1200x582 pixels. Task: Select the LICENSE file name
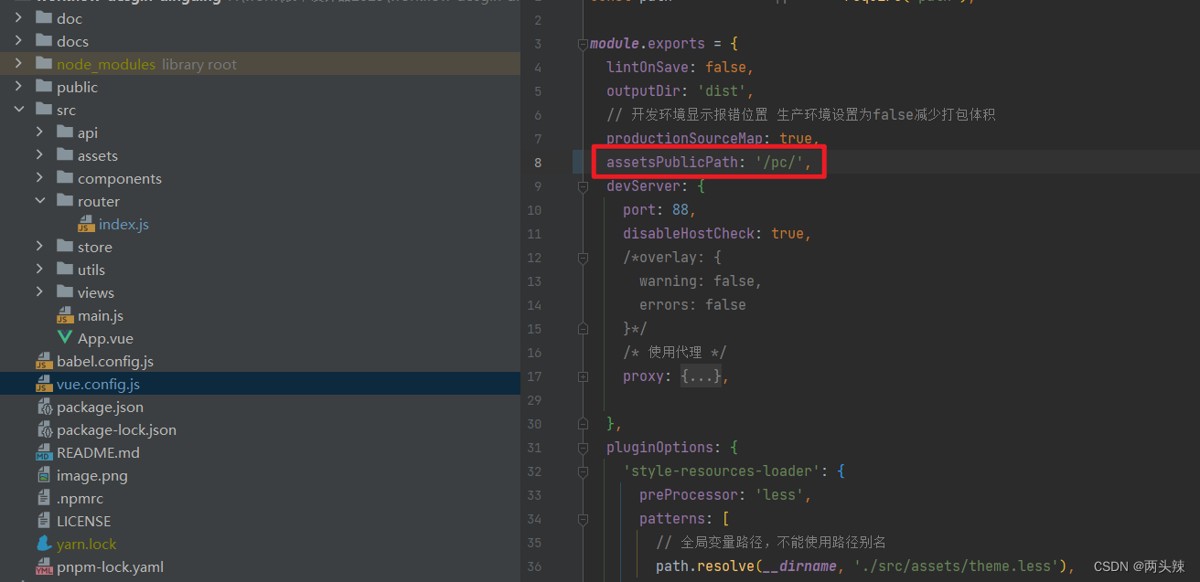click(x=84, y=521)
